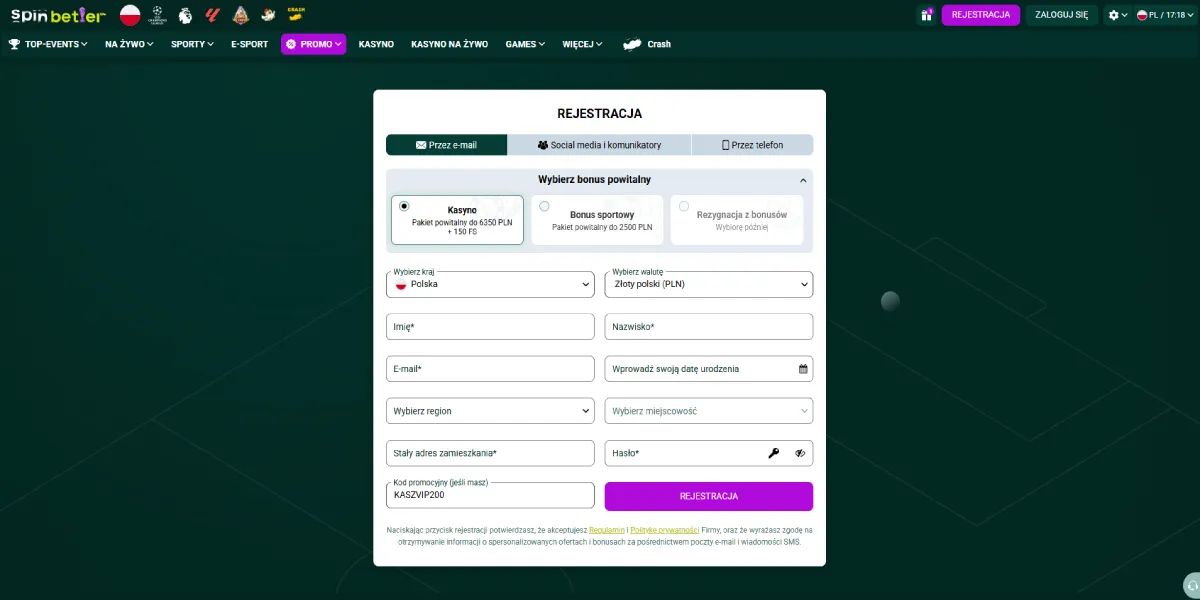Focus the E-mail input field
The image size is (1200, 600).
click(490, 369)
